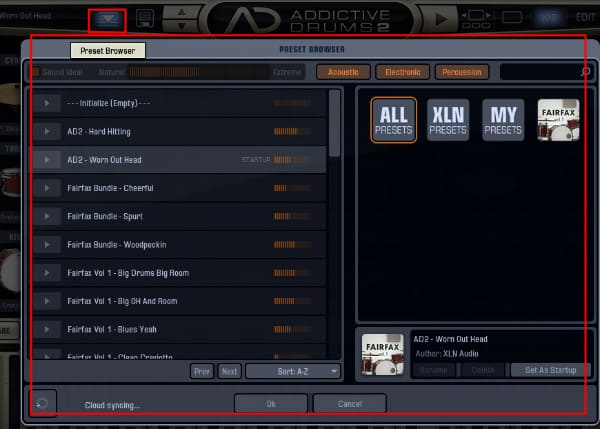
Task: Select the Initialize (Empty) preset row
Action: tap(179, 103)
